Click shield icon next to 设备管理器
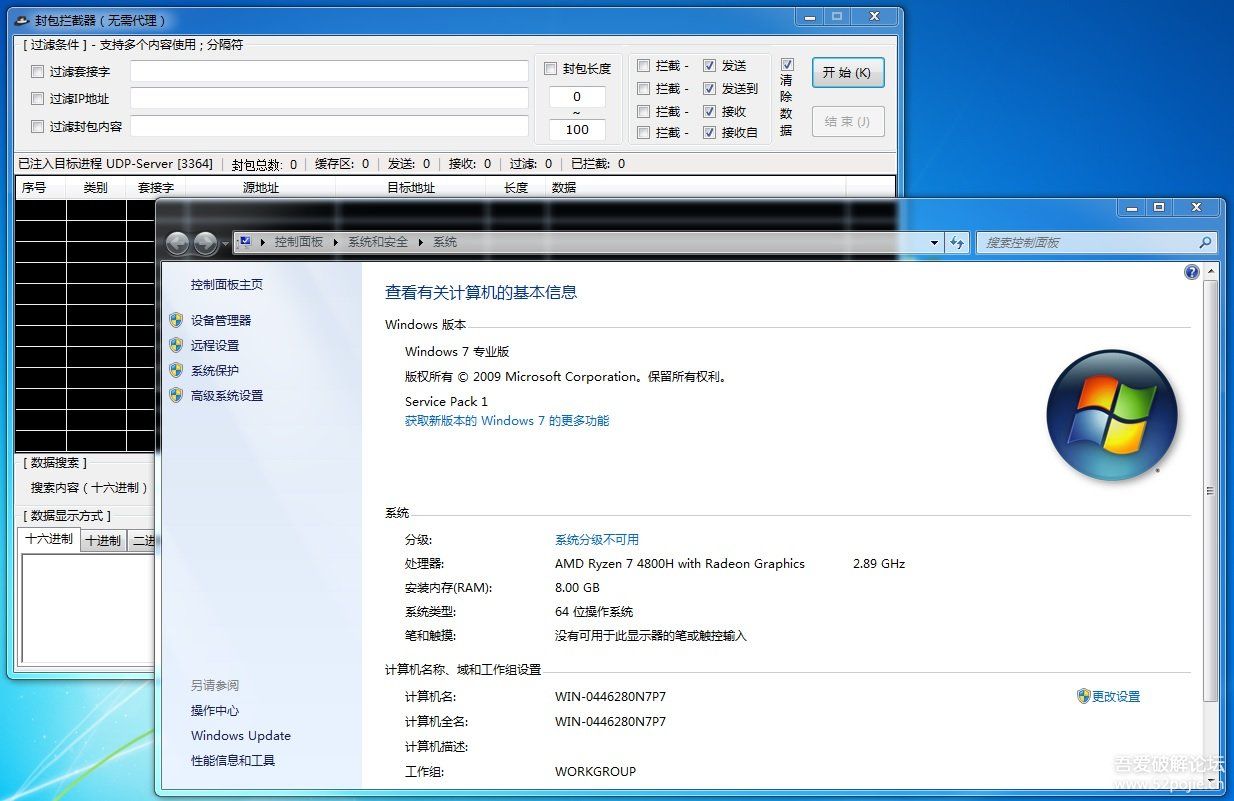This screenshot has width=1234, height=801. click(176, 320)
